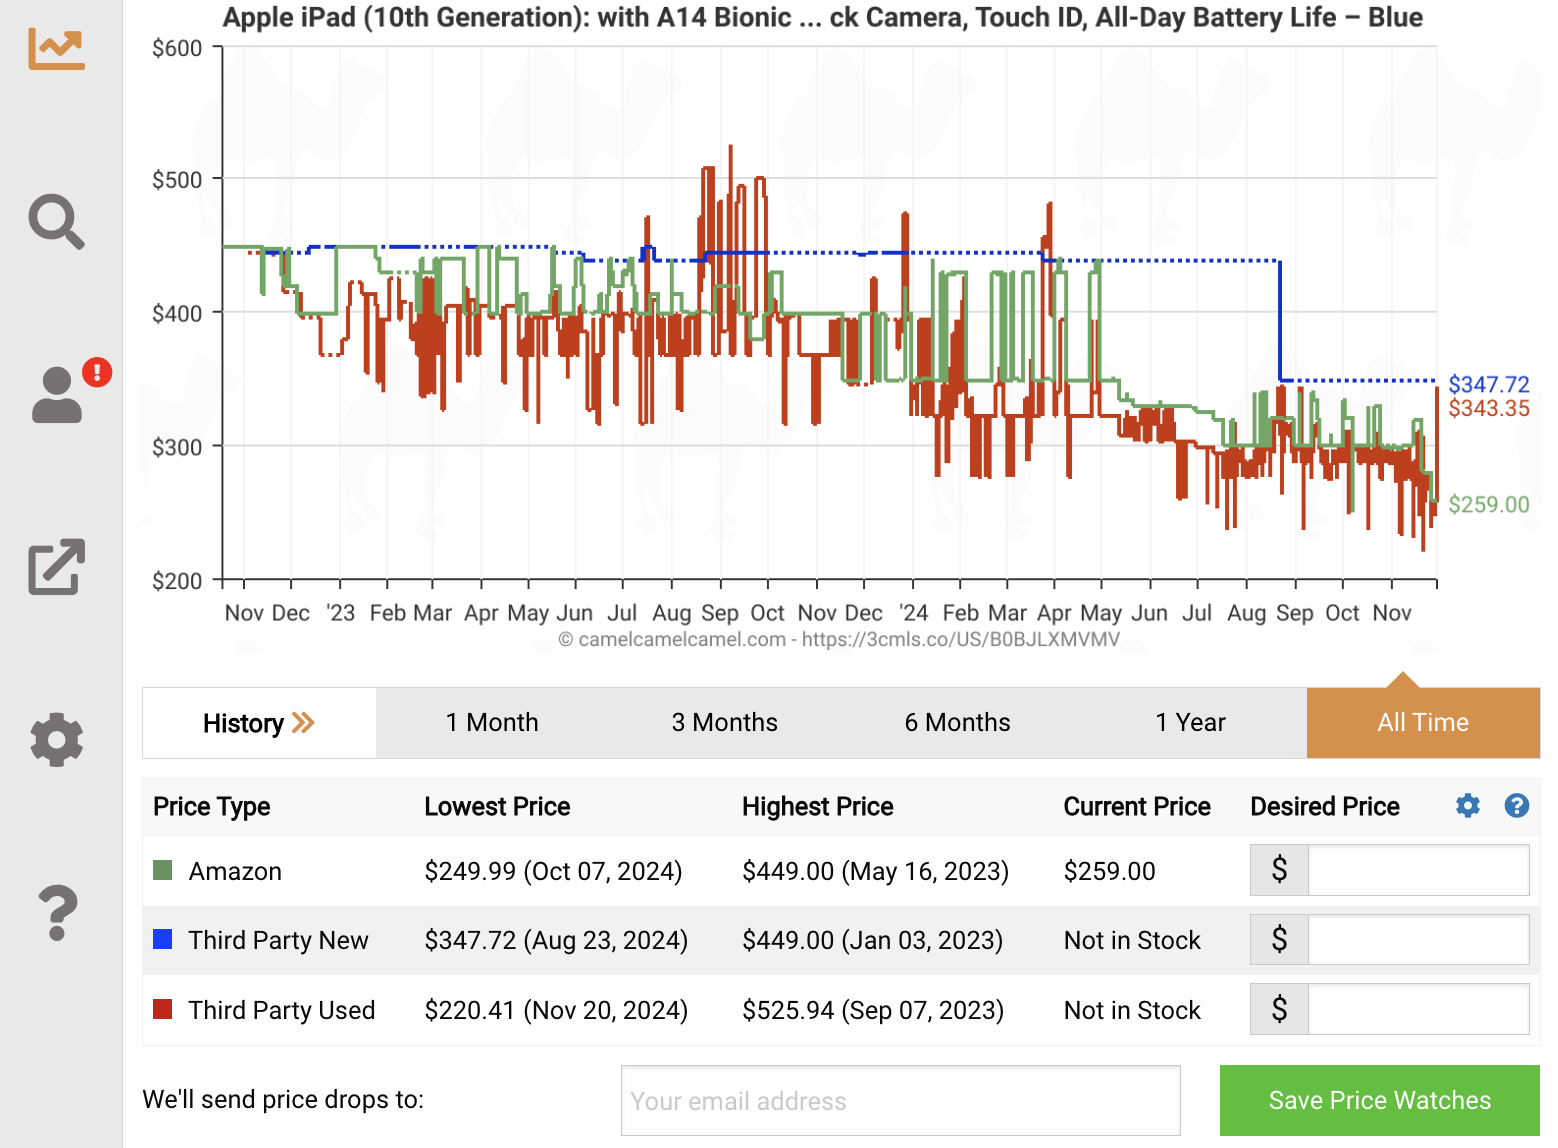Click the camelcamelcamel.com chart credit link
Viewport: 1558px width, 1148px height.
point(839,639)
